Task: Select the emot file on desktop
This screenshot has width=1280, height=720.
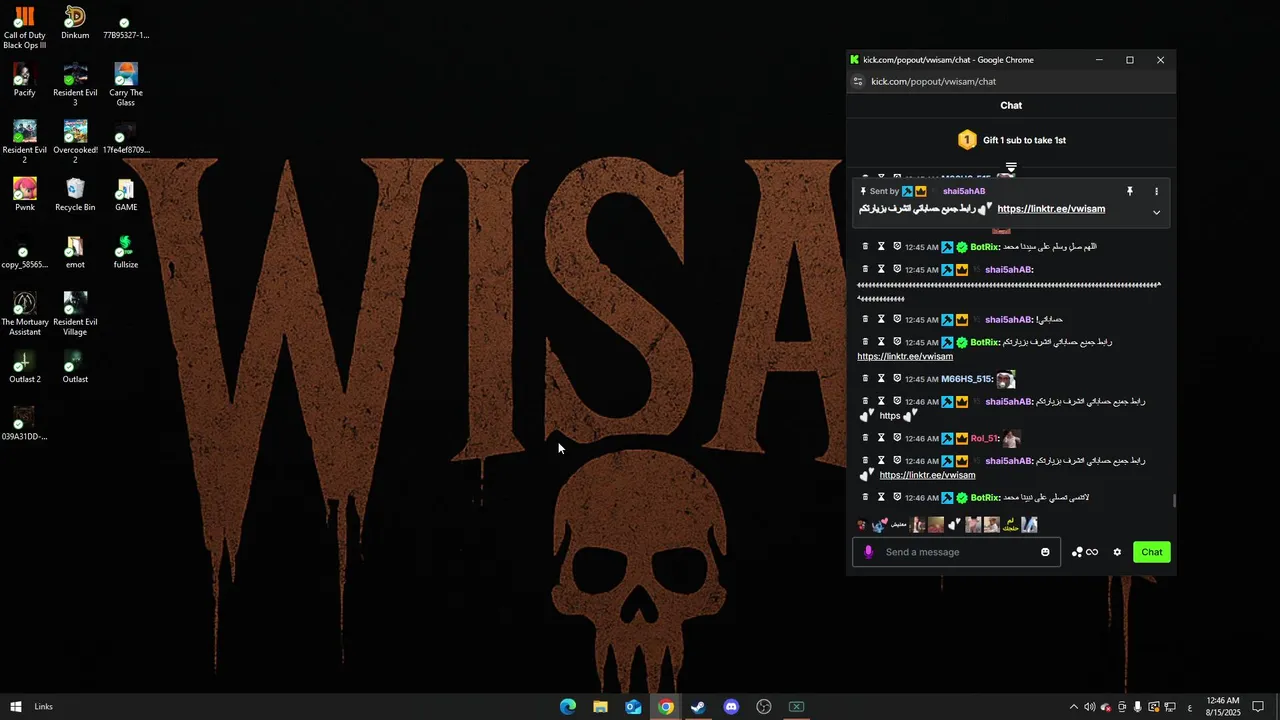Action: click(75, 251)
